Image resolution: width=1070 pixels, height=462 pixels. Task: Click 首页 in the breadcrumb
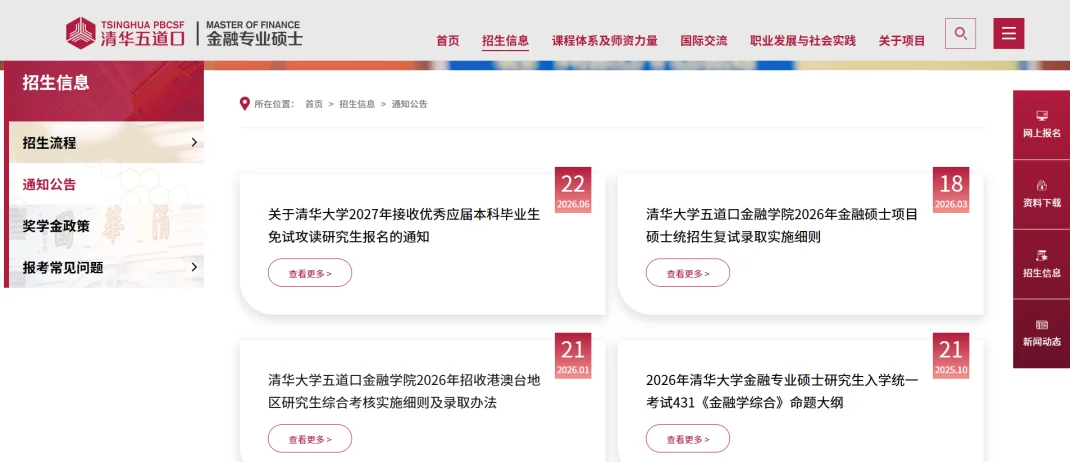tap(314, 104)
